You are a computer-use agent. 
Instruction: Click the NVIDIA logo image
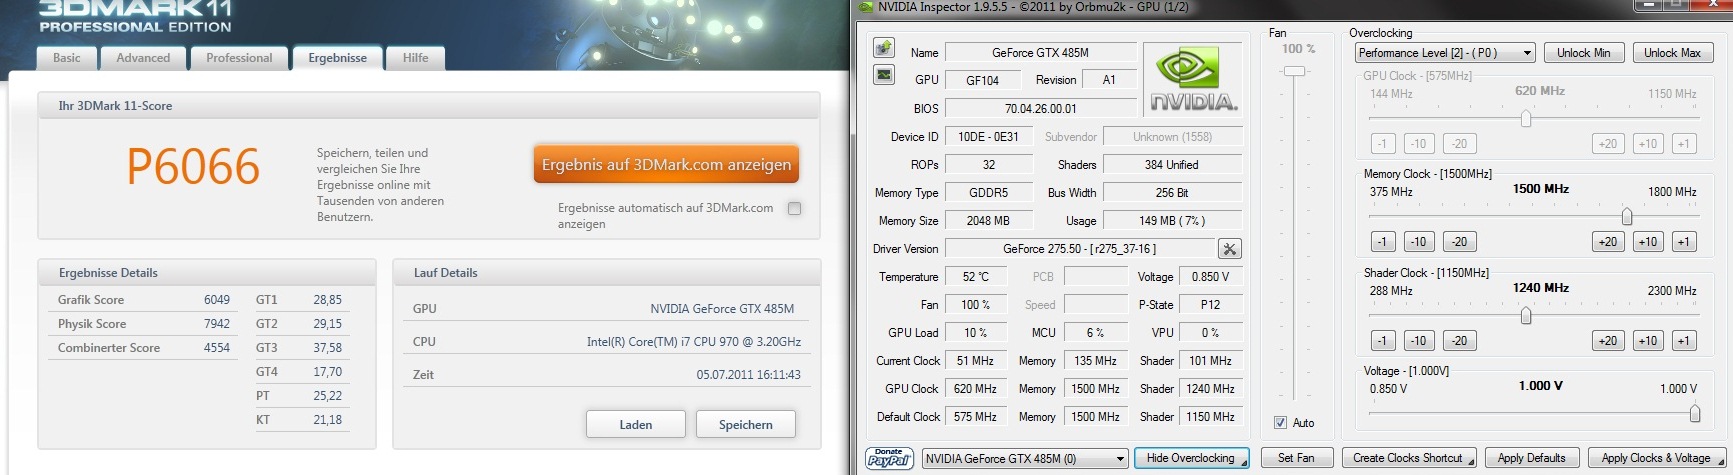pyautogui.click(x=1194, y=80)
